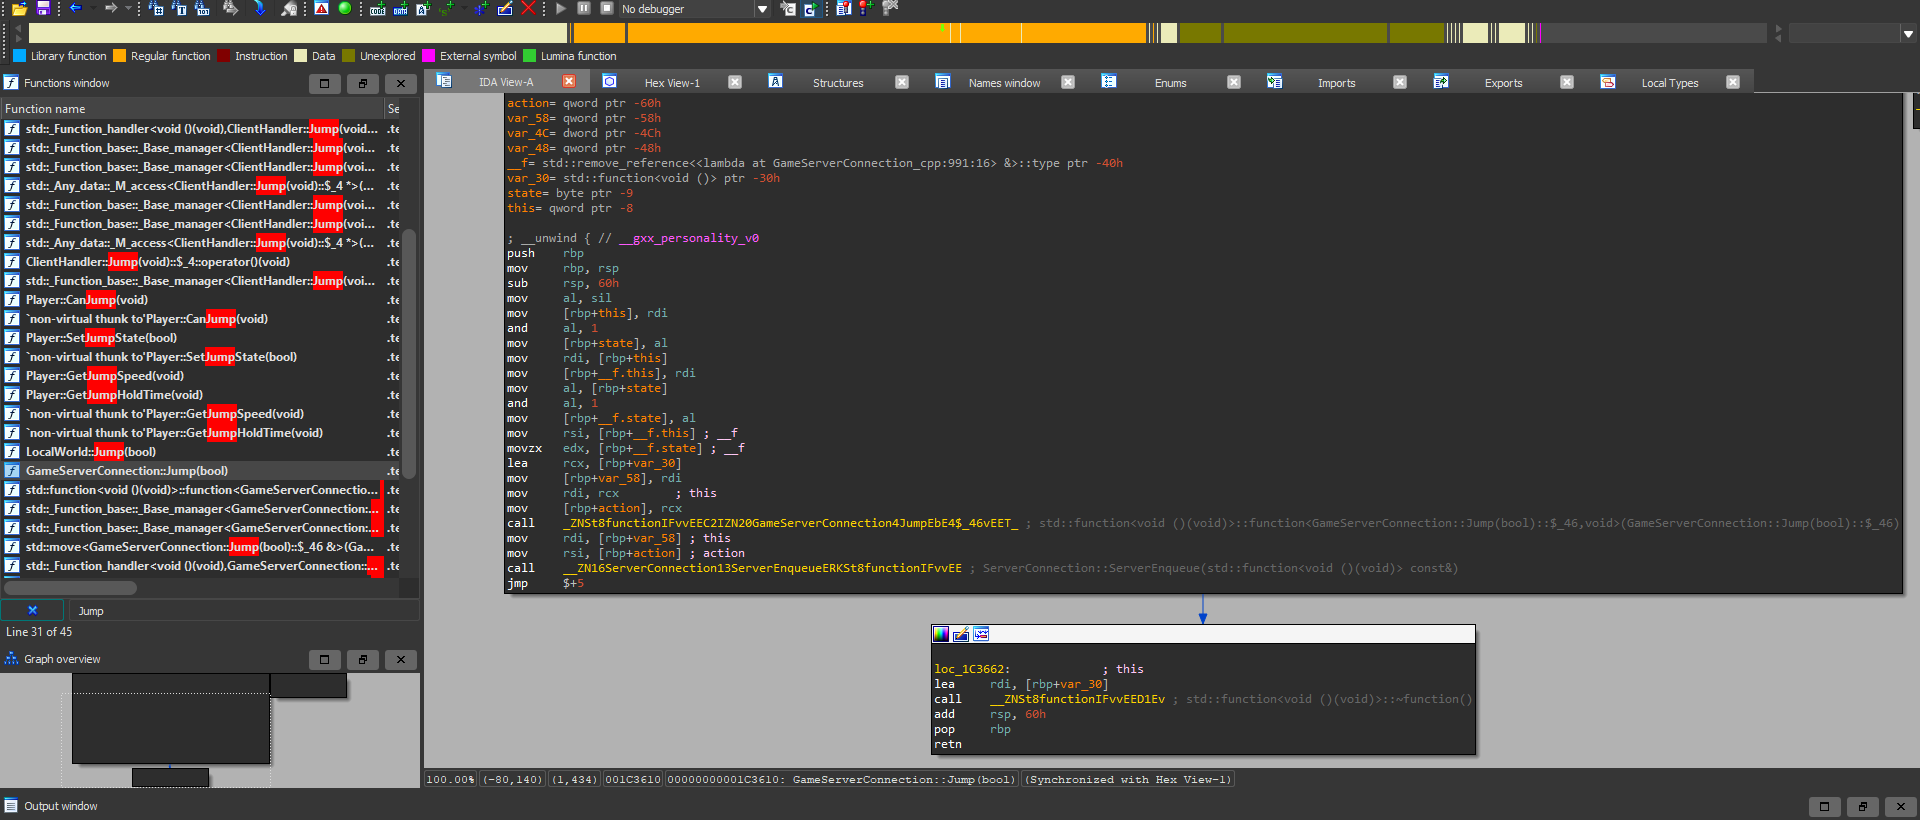Click the Open file folder icon
This screenshot has width=1920, height=820.
click(x=19, y=8)
